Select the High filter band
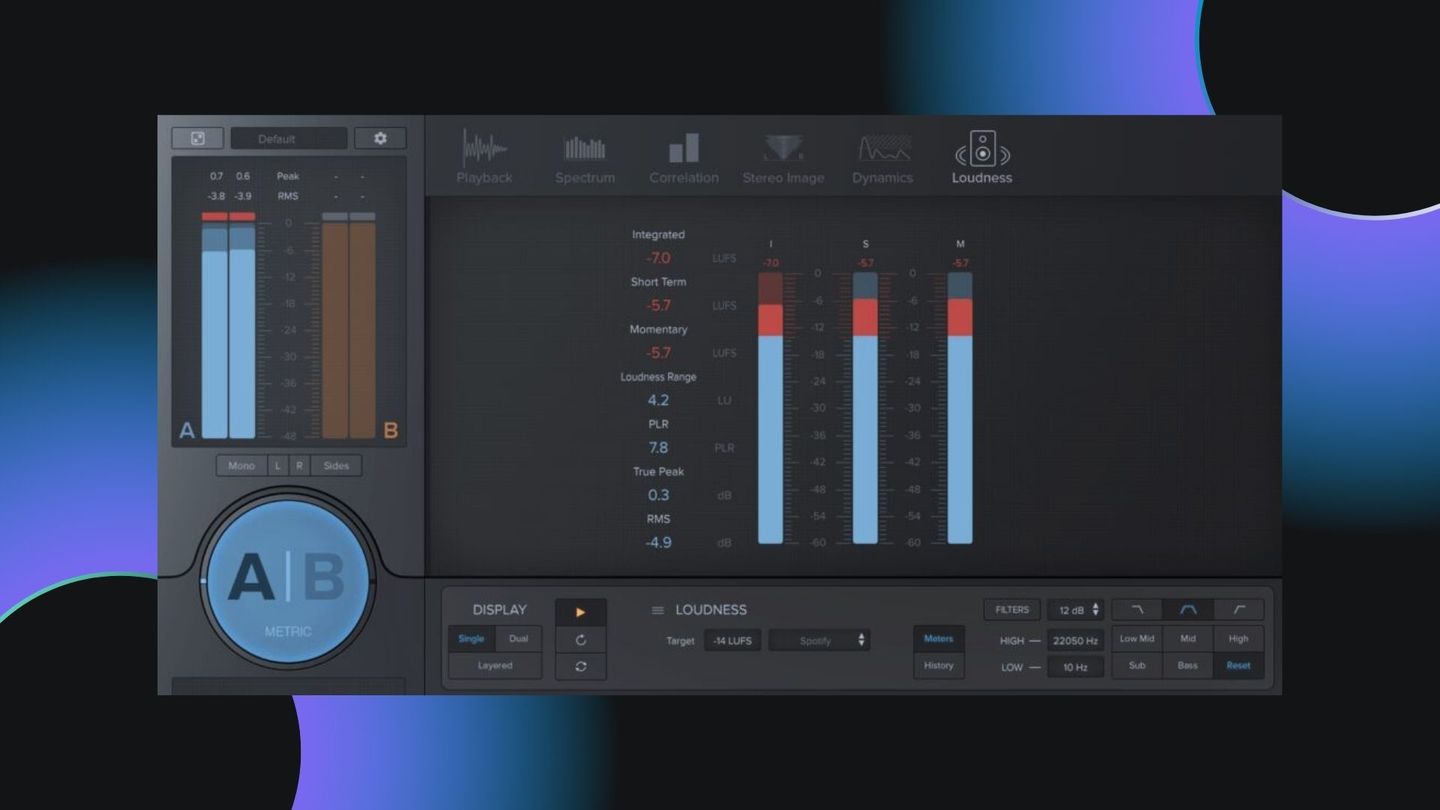 1239,639
